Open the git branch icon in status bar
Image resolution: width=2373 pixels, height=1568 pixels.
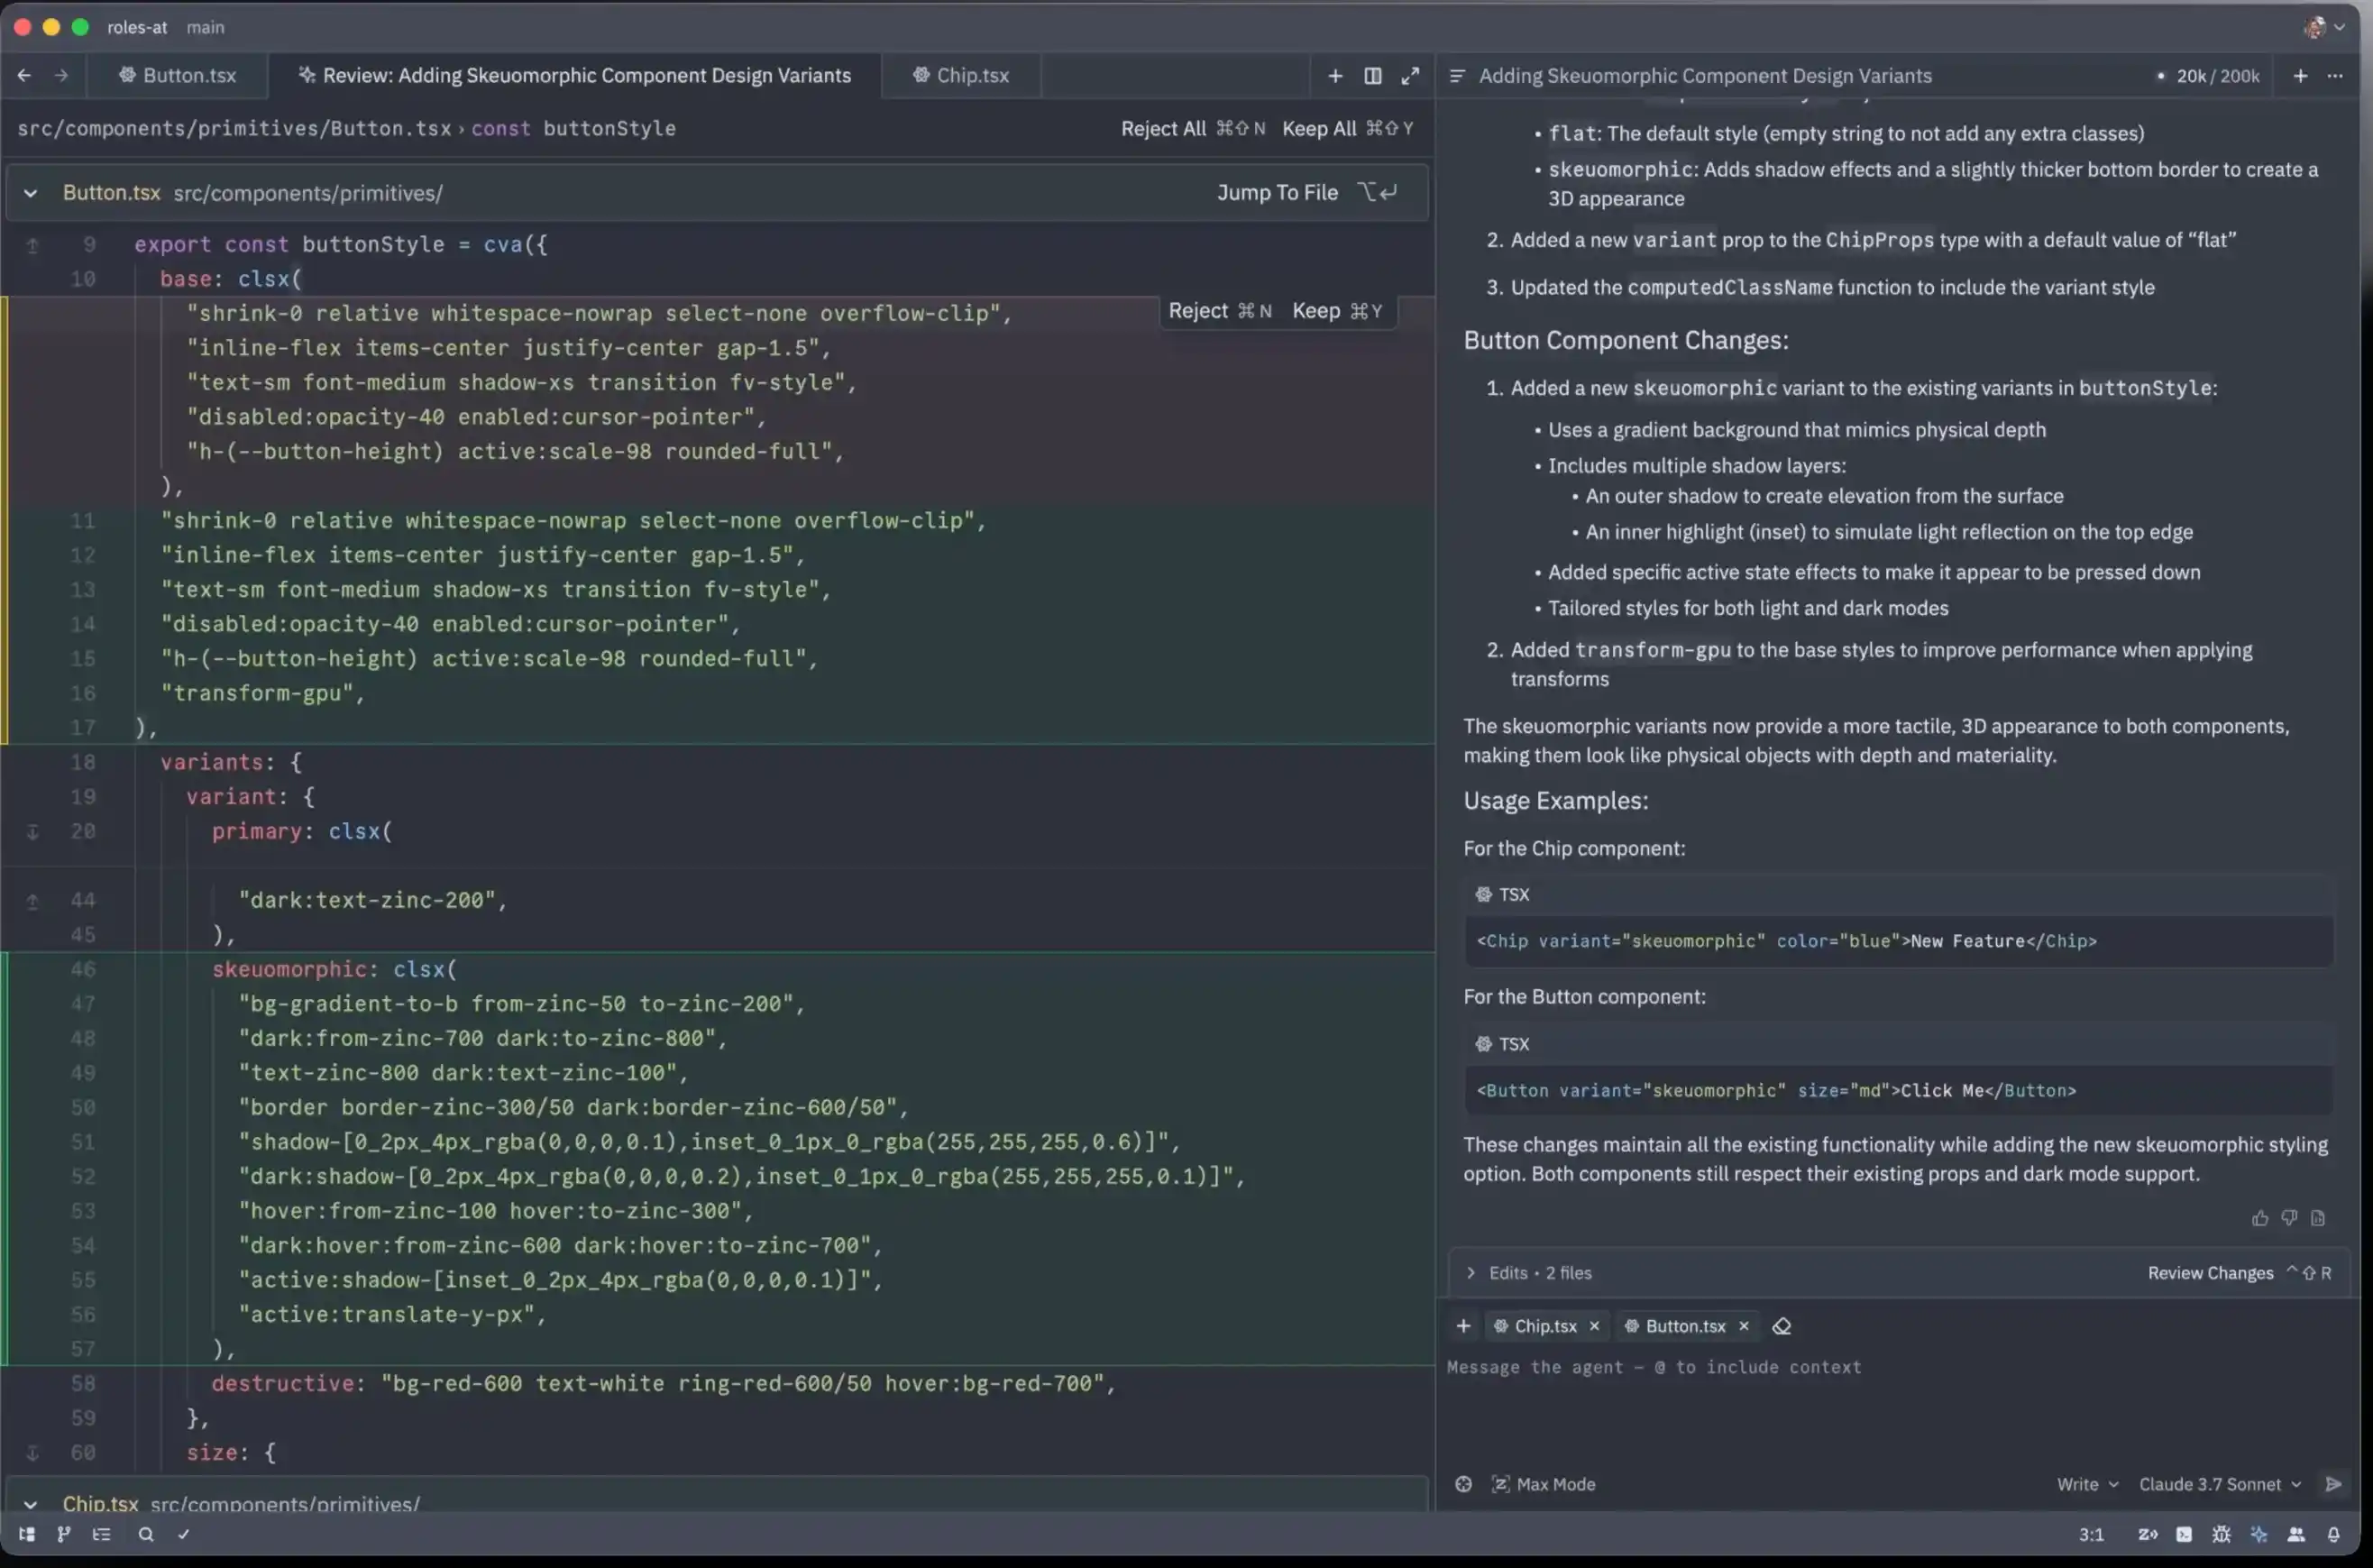64,1534
